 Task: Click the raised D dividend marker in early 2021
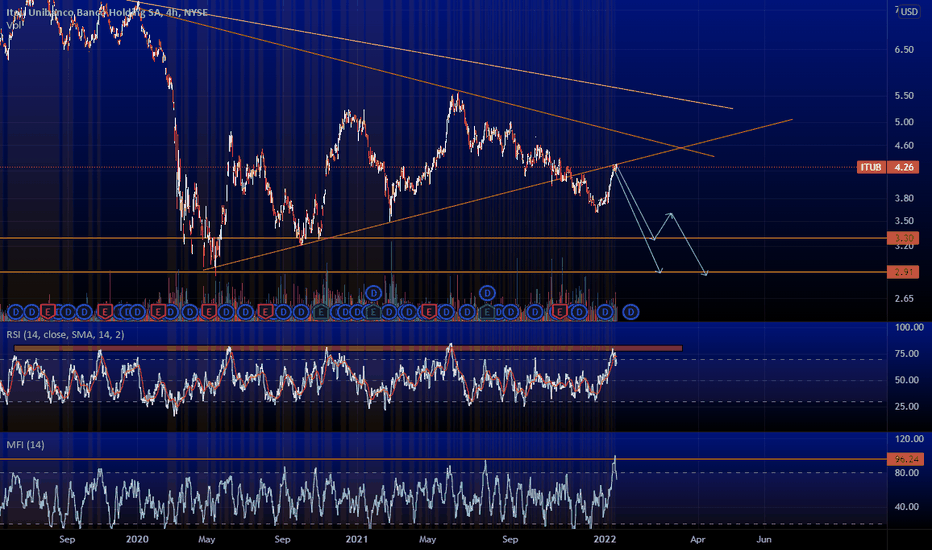pos(373,293)
